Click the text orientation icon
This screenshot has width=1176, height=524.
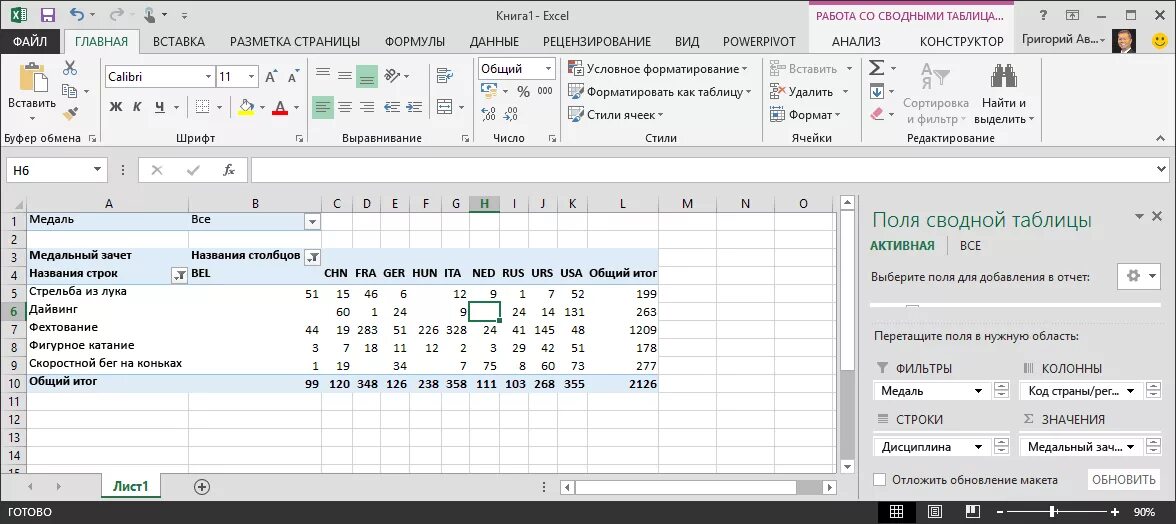[391, 74]
